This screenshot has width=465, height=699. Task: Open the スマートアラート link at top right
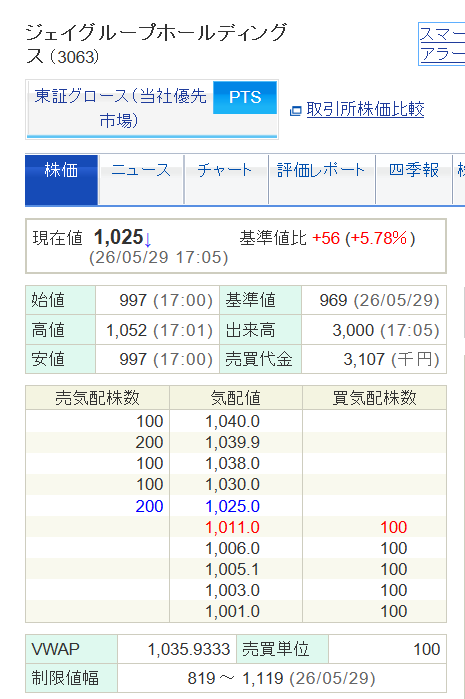pos(442,44)
